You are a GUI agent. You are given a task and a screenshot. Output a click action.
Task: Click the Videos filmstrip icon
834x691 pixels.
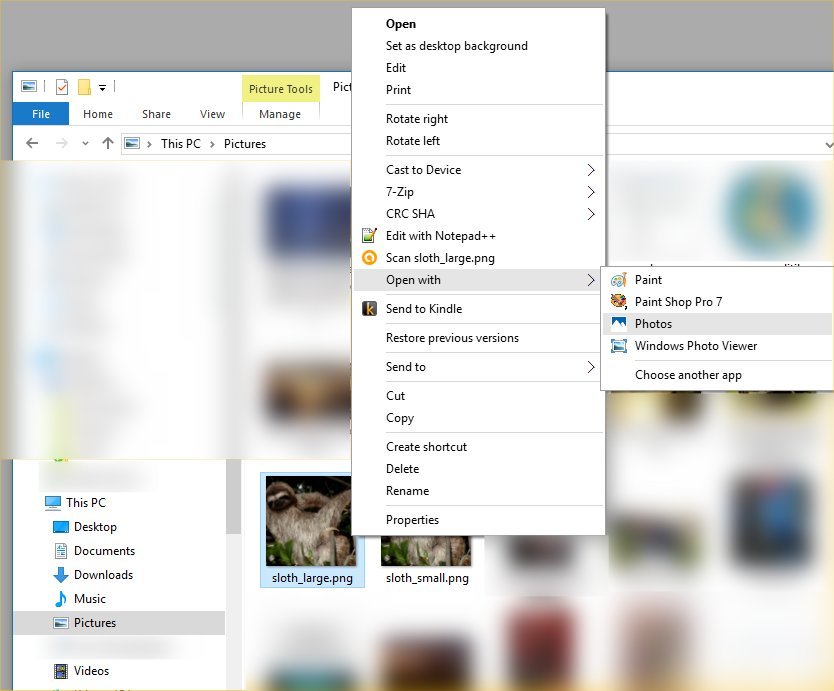pos(61,671)
